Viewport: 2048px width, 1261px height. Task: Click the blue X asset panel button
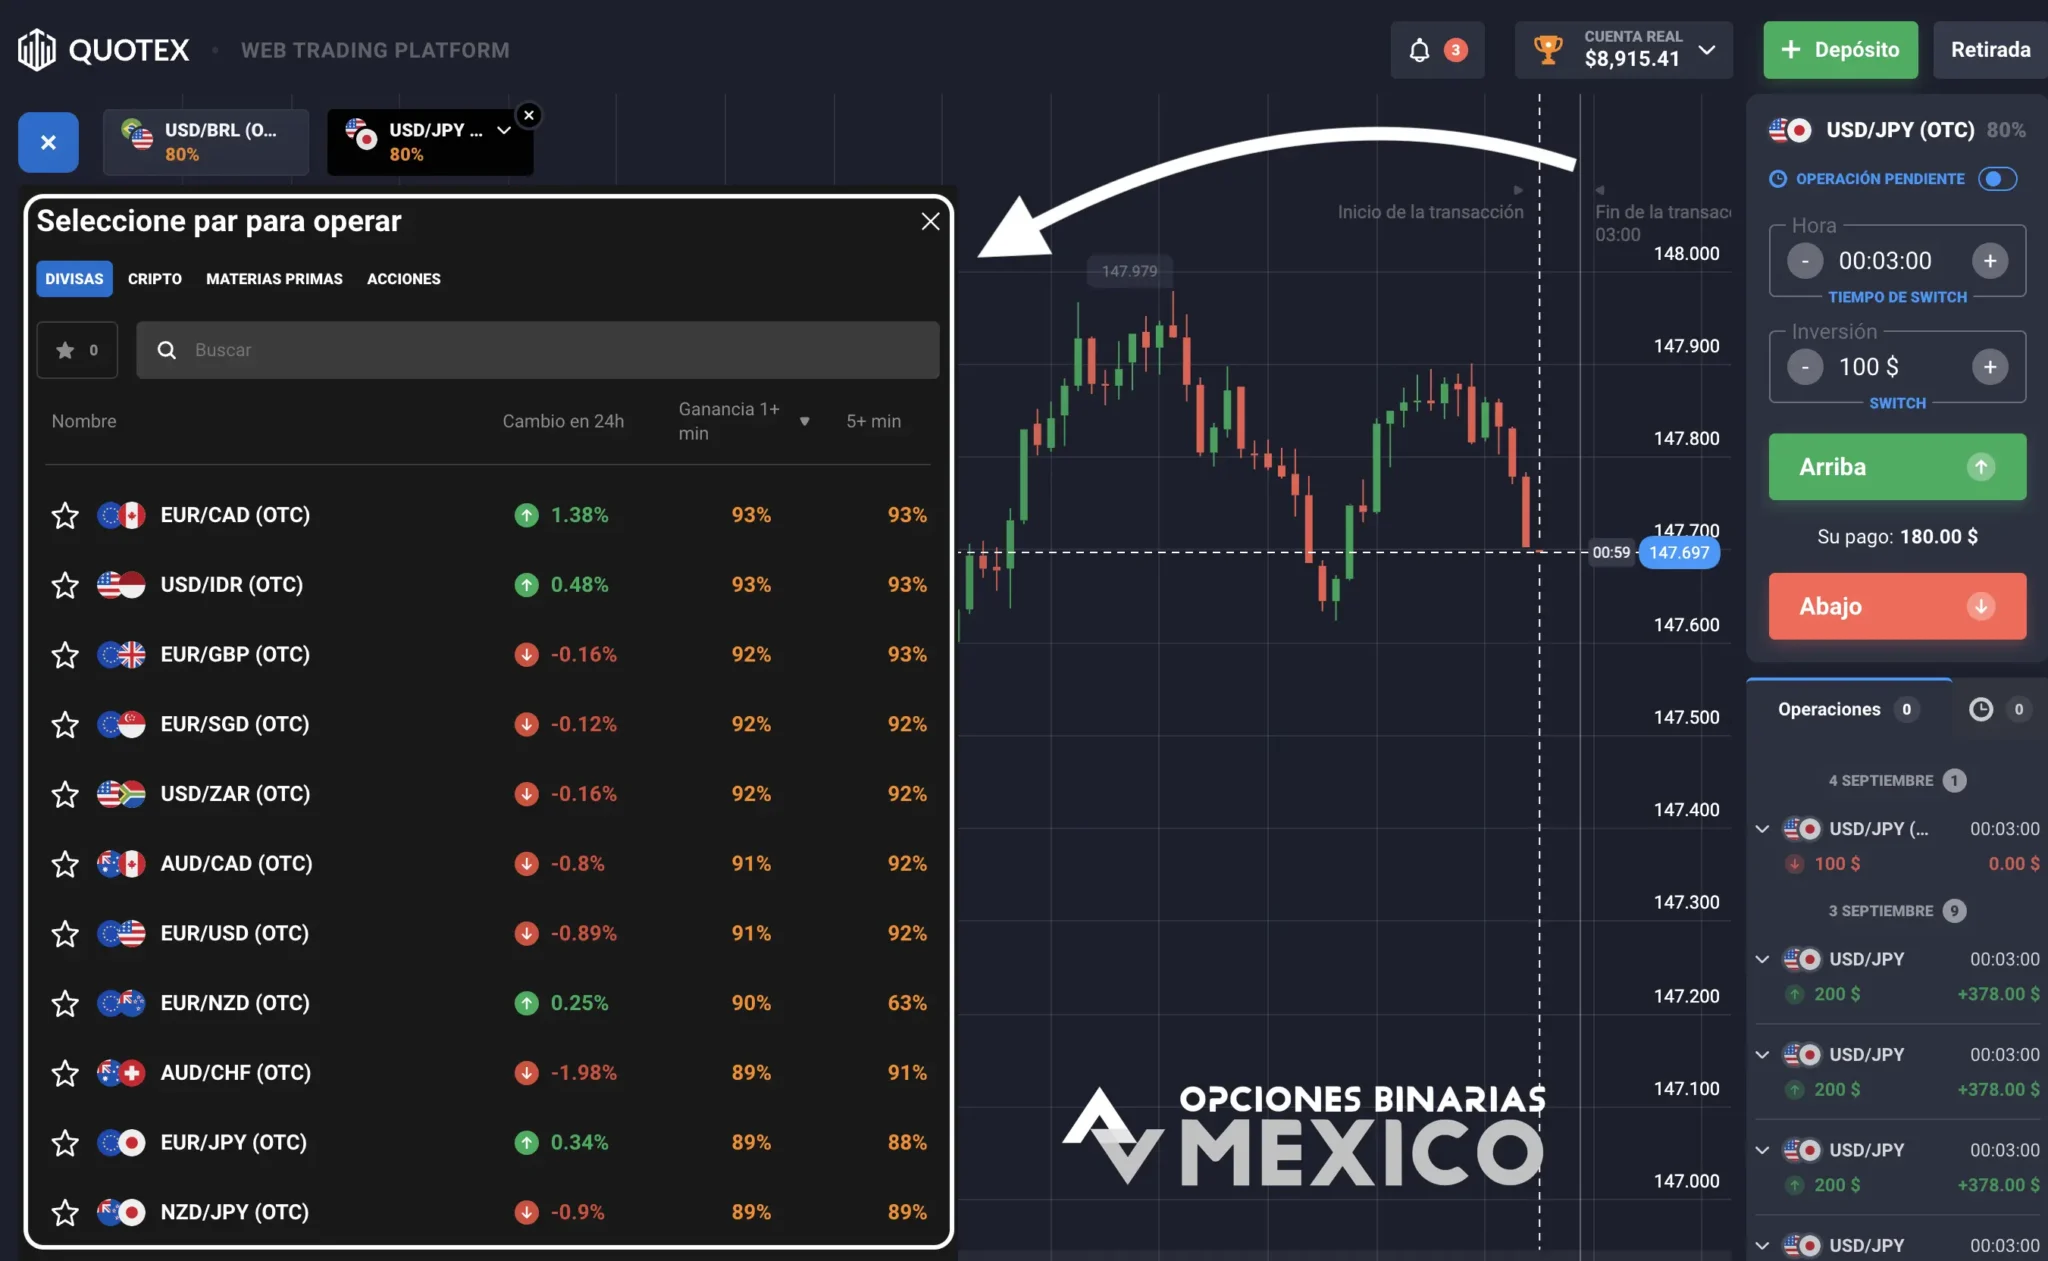[x=48, y=142]
